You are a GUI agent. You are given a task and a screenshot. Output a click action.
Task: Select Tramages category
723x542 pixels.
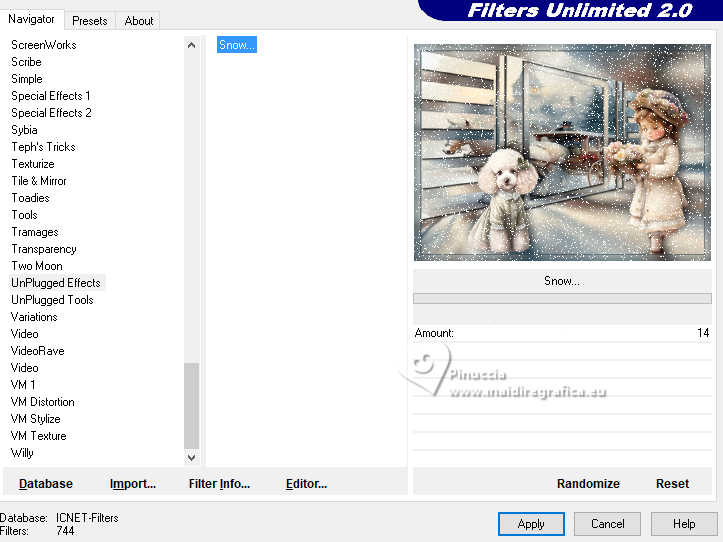point(35,232)
